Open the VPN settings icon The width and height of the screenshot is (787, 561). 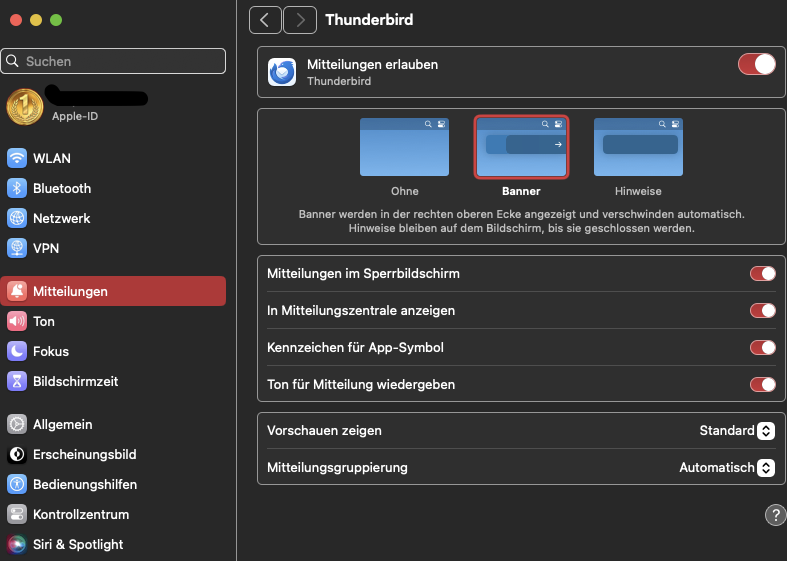[17, 248]
